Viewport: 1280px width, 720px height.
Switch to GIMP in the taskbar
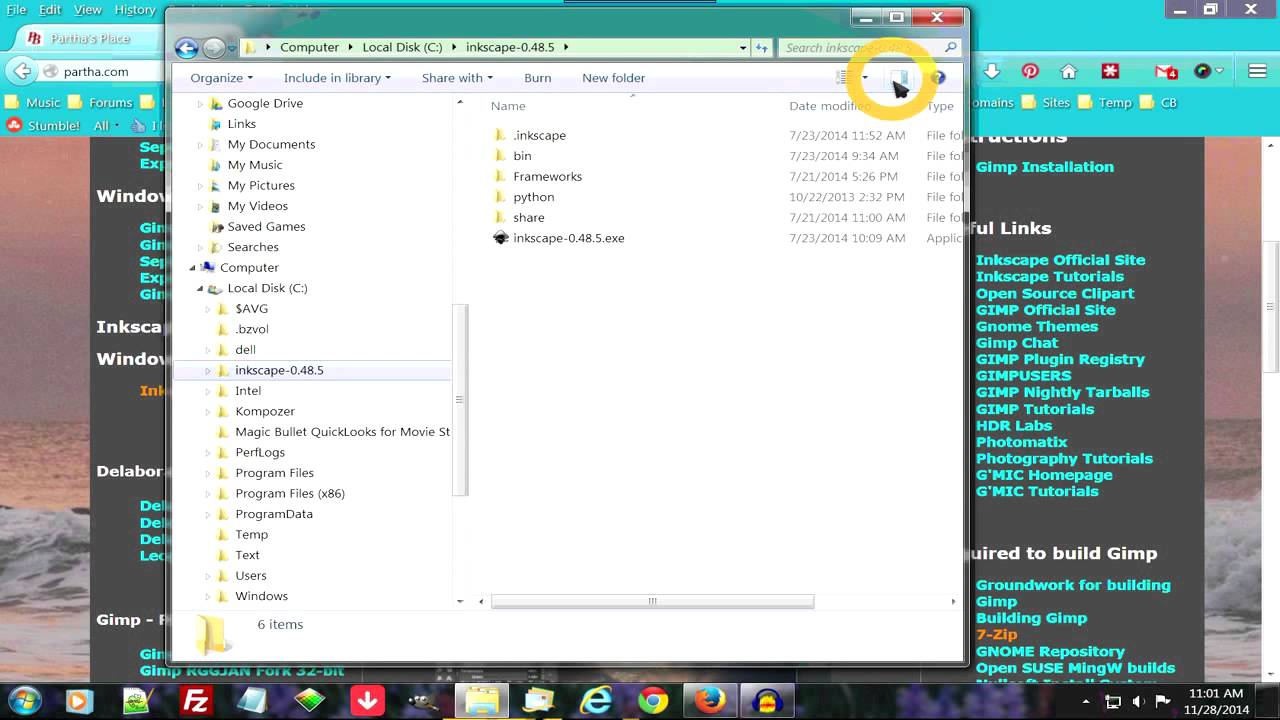(x=424, y=701)
